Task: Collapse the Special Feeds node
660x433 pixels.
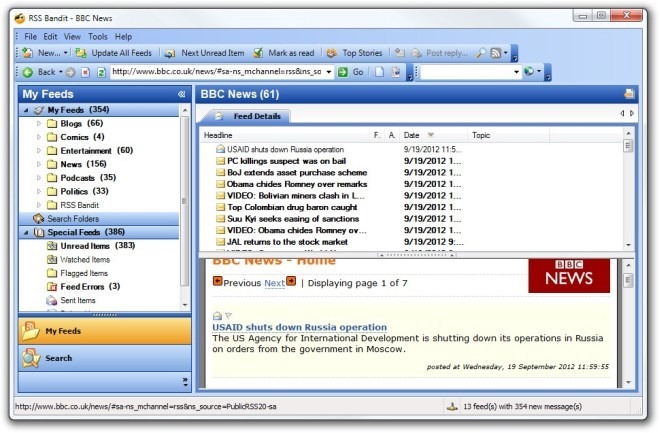Action: click(x=26, y=232)
